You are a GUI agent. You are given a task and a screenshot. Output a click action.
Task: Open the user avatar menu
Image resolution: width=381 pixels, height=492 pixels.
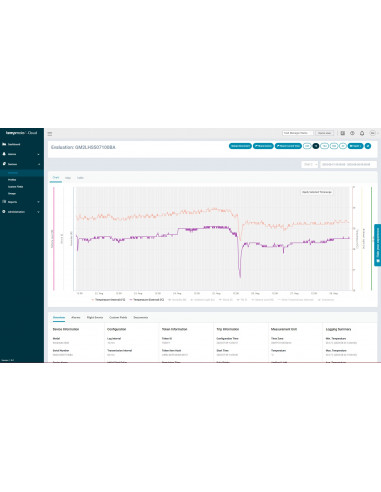(x=373, y=133)
